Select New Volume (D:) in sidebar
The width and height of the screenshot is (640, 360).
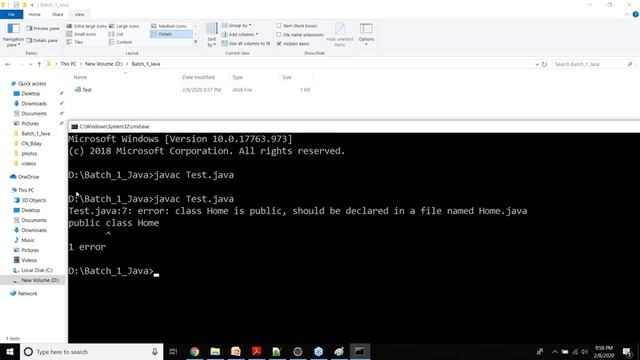click(40, 280)
